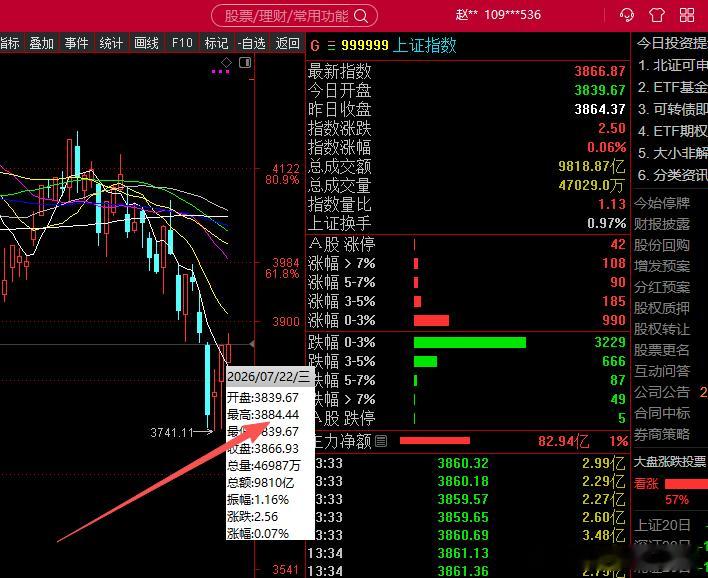Open 公司公告 list
This screenshot has height=578, width=708.
click(x=662, y=392)
